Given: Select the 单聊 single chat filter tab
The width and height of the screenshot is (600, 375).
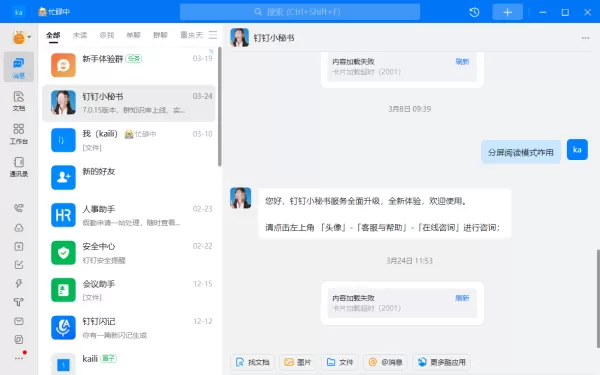Looking at the screenshot, I should click(134, 35).
